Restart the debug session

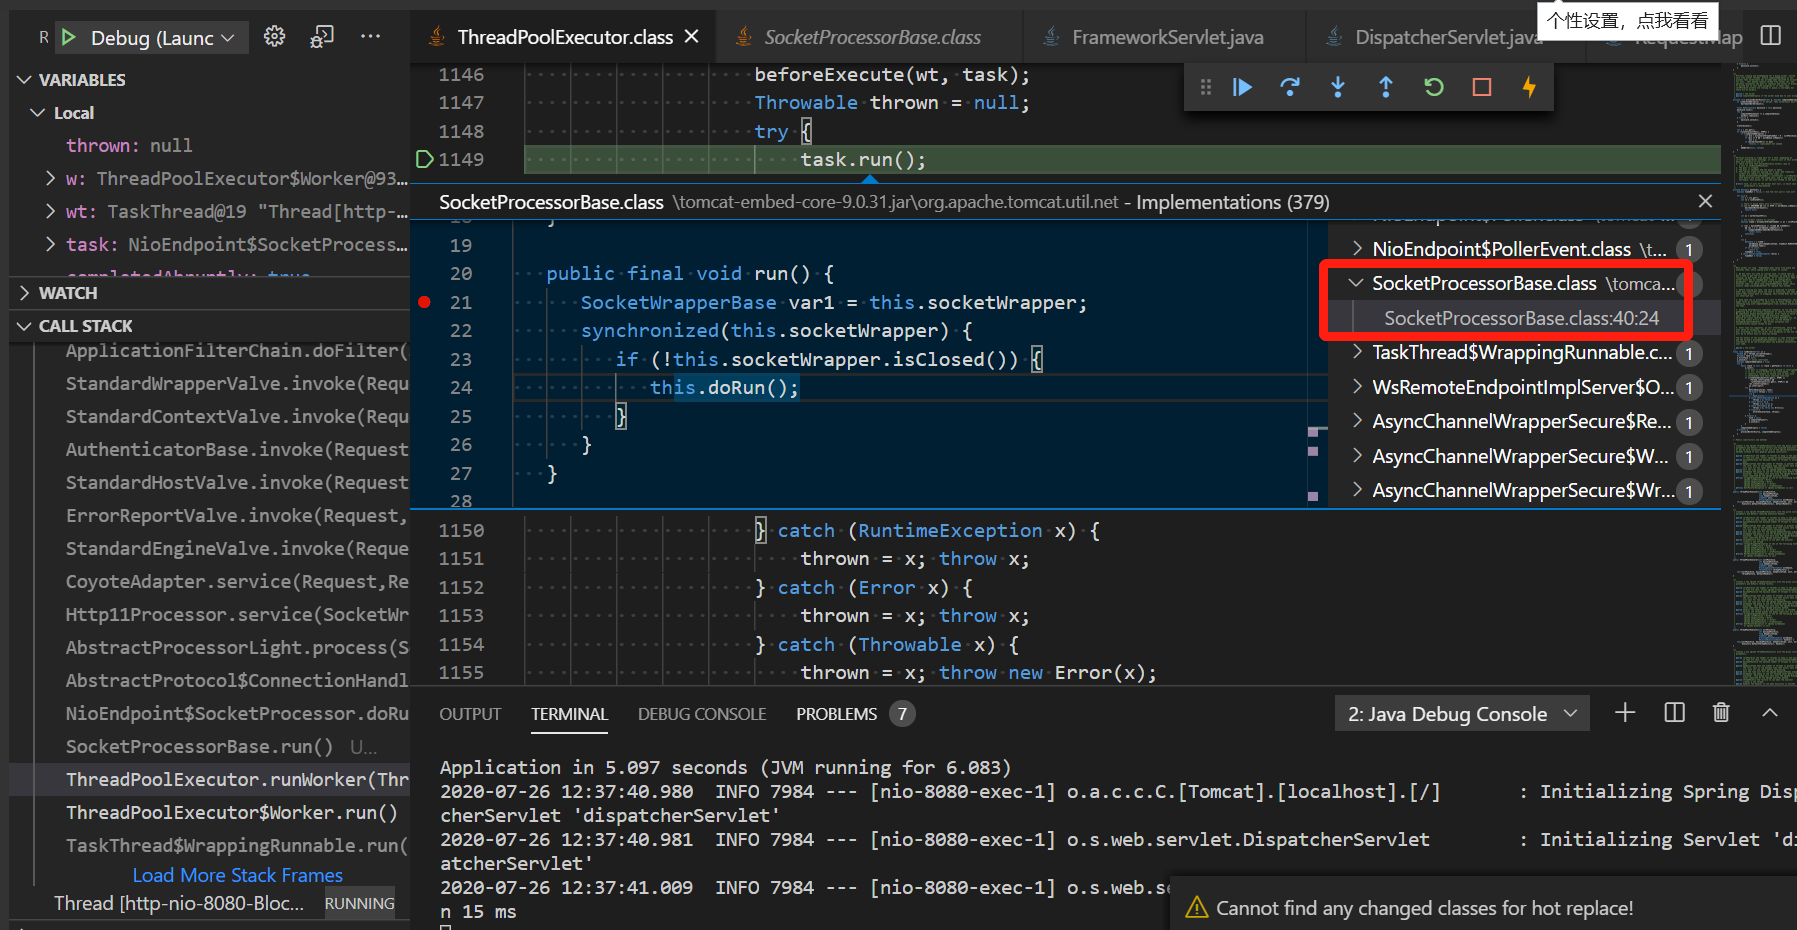[x=1433, y=87]
